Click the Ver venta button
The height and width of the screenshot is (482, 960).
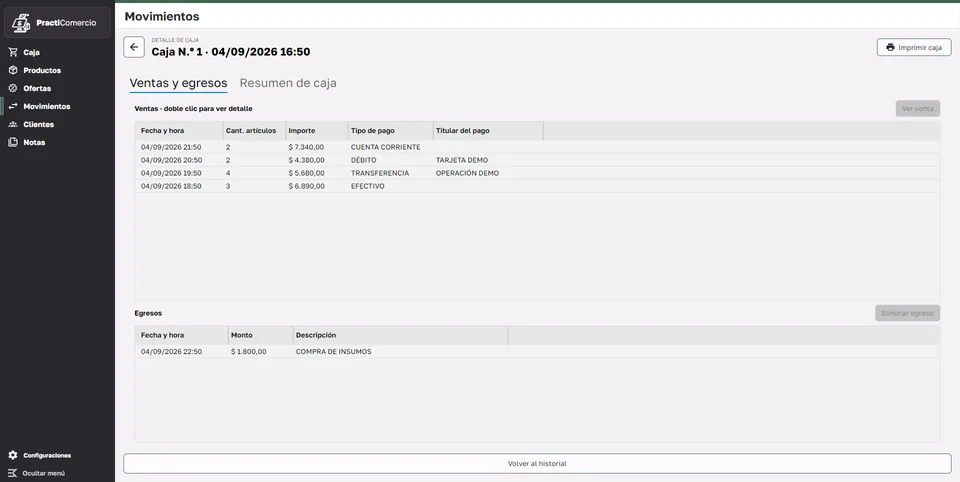tap(918, 108)
